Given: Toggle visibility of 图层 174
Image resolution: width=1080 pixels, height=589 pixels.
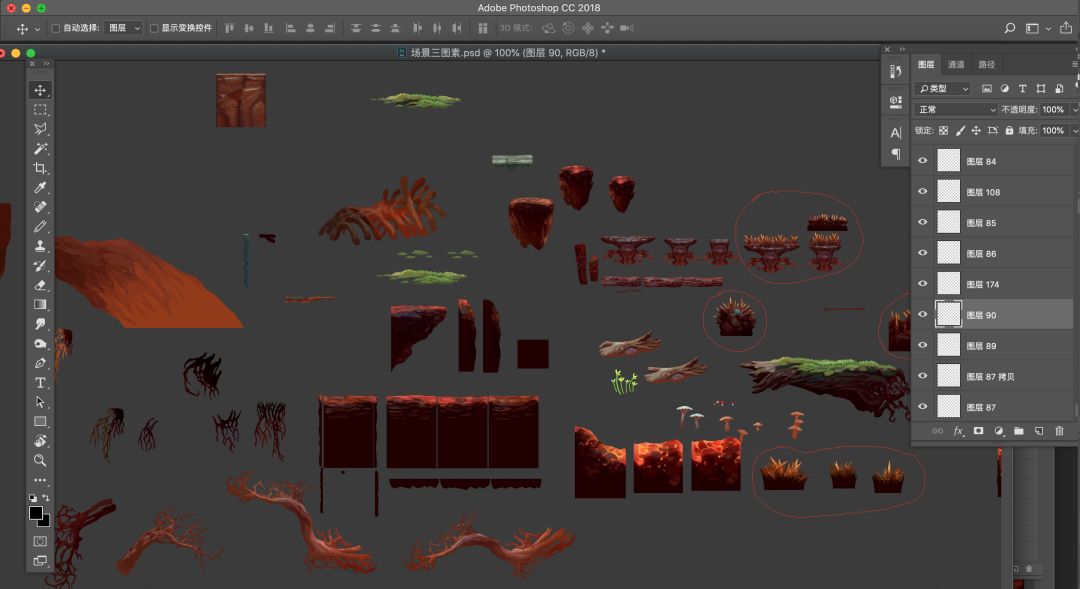Looking at the screenshot, I should click(x=923, y=284).
